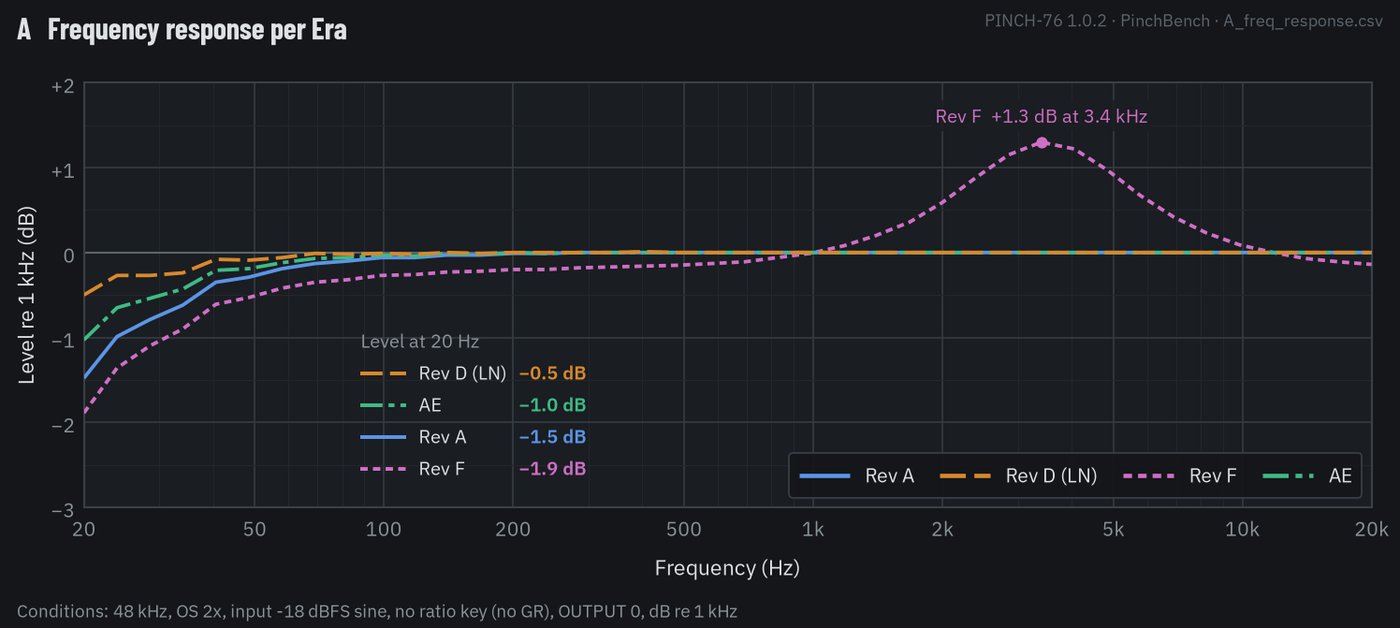Click the '+2' y-axis tick label
Screen dimensions: 1400x628
click(x=63, y=85)
